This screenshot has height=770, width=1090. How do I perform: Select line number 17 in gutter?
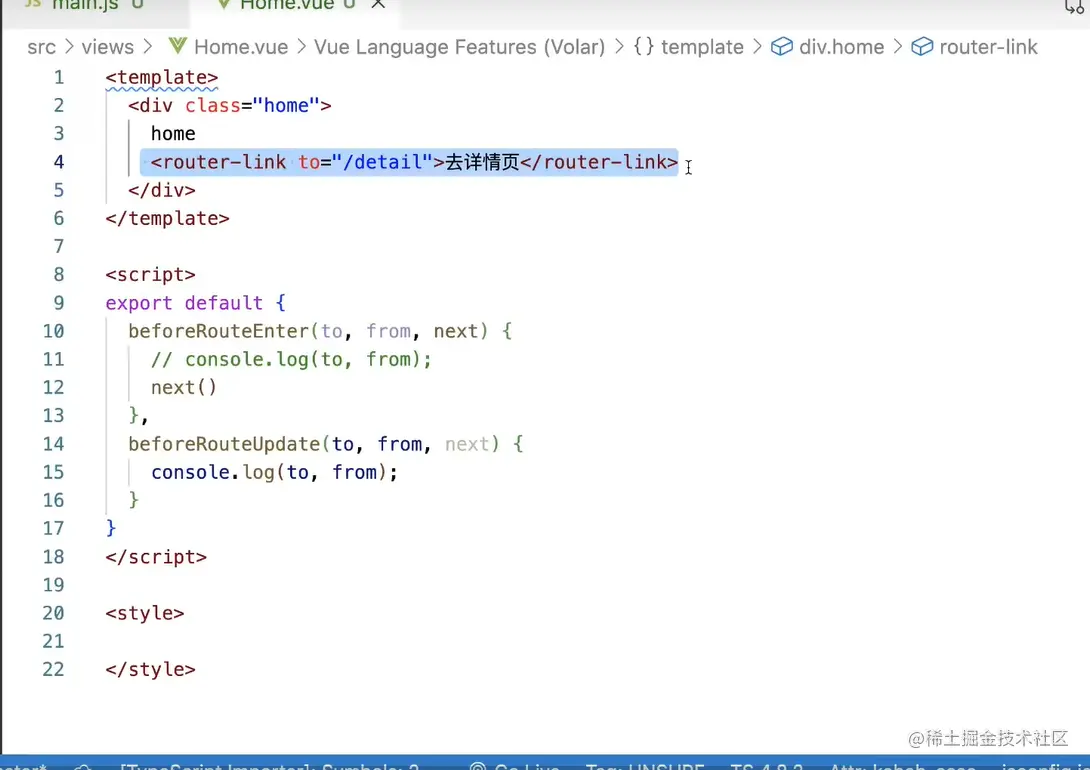pyautogui.click(x=54, y=529)
